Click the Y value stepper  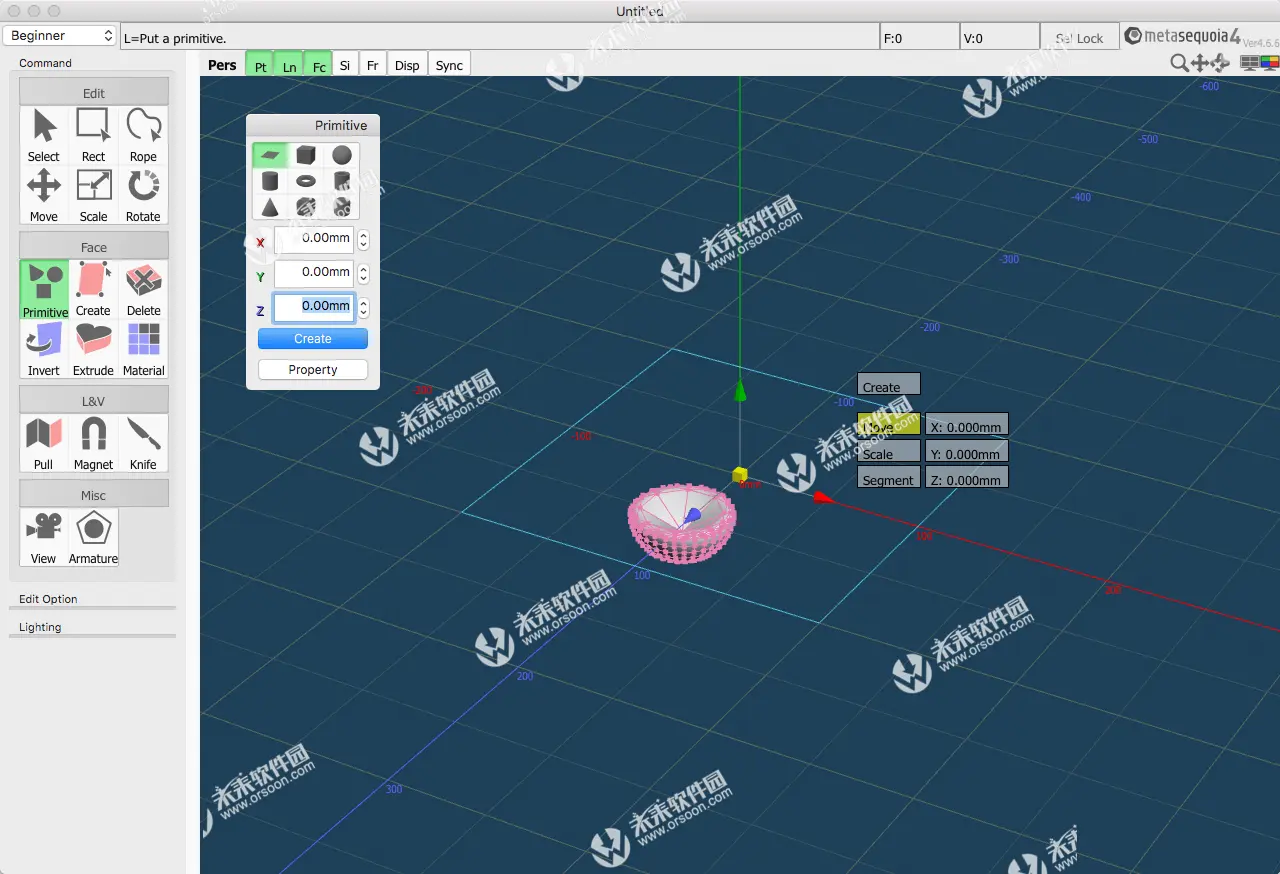coord(363,274)
